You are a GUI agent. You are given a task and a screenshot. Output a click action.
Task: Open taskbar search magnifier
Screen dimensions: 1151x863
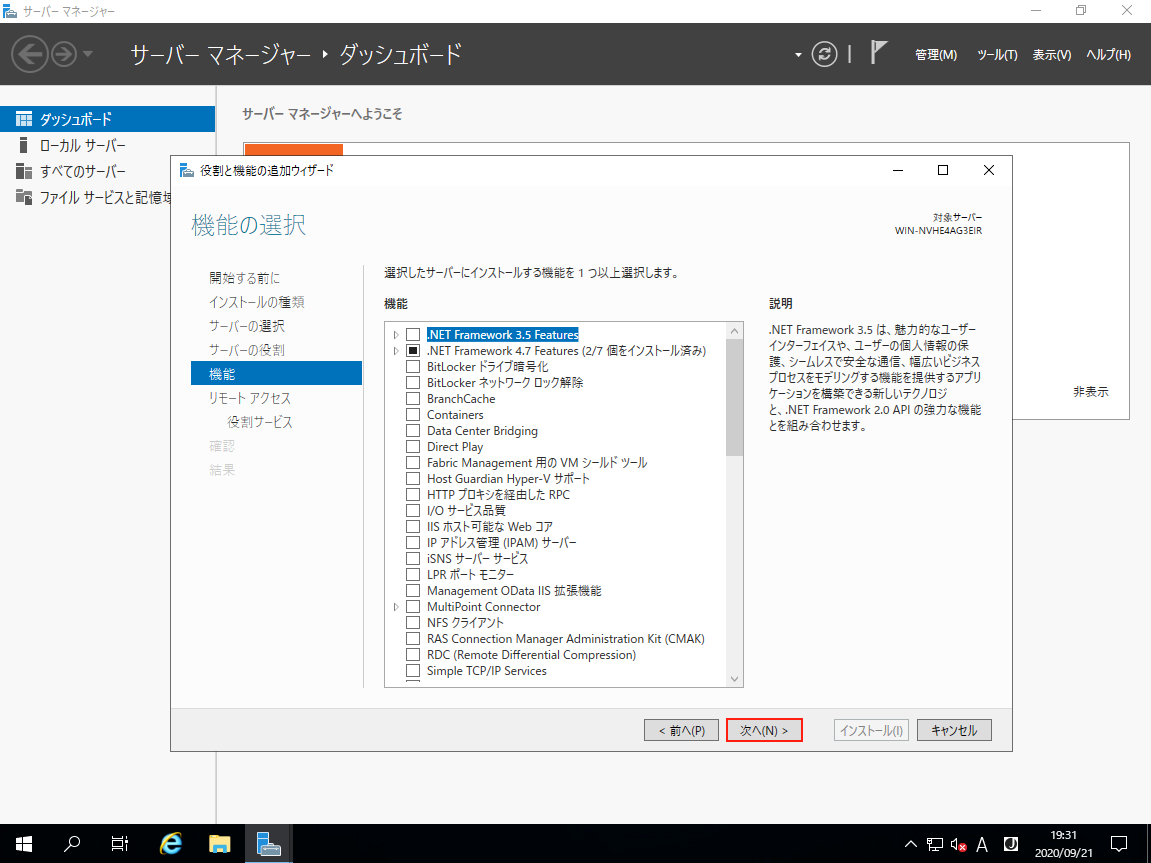(71, 844)
